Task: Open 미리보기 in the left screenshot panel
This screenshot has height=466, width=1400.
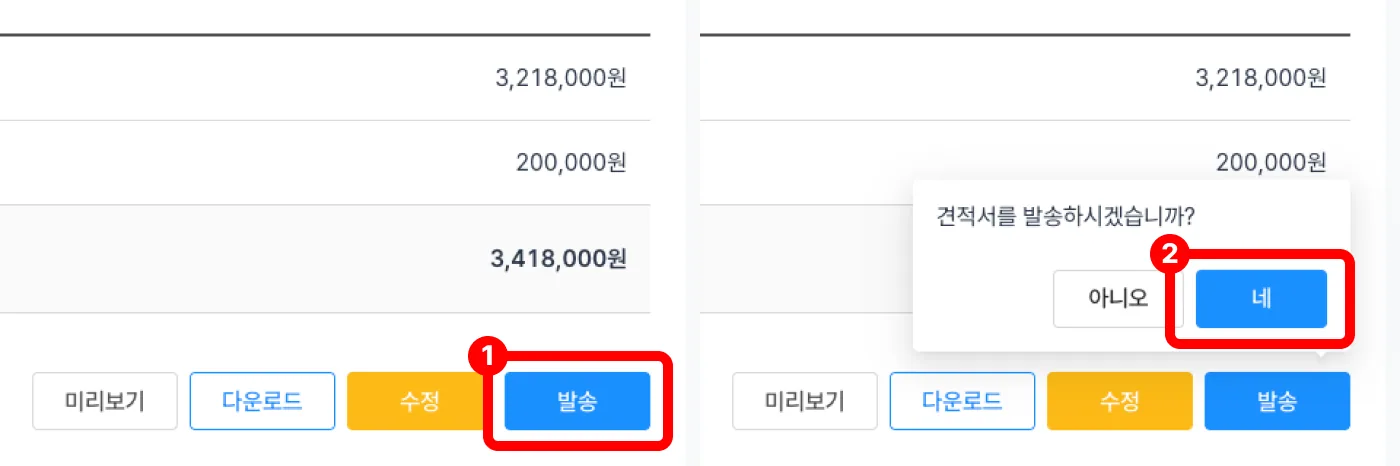Action: [105, 401]
